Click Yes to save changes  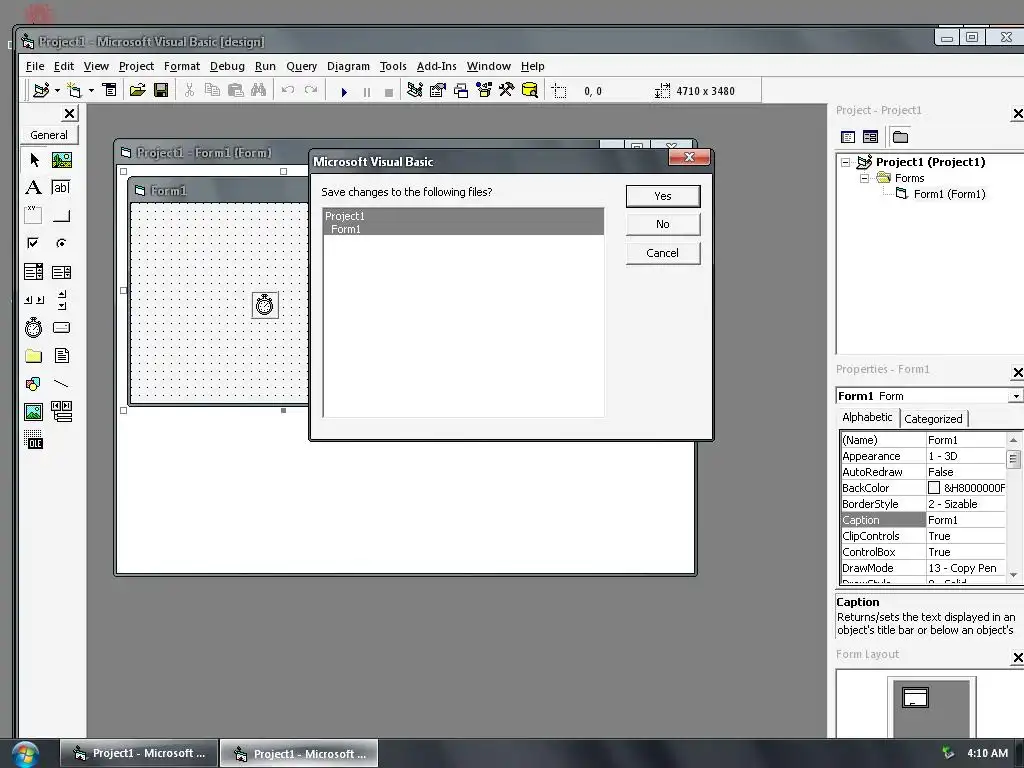tap(663, 196)
